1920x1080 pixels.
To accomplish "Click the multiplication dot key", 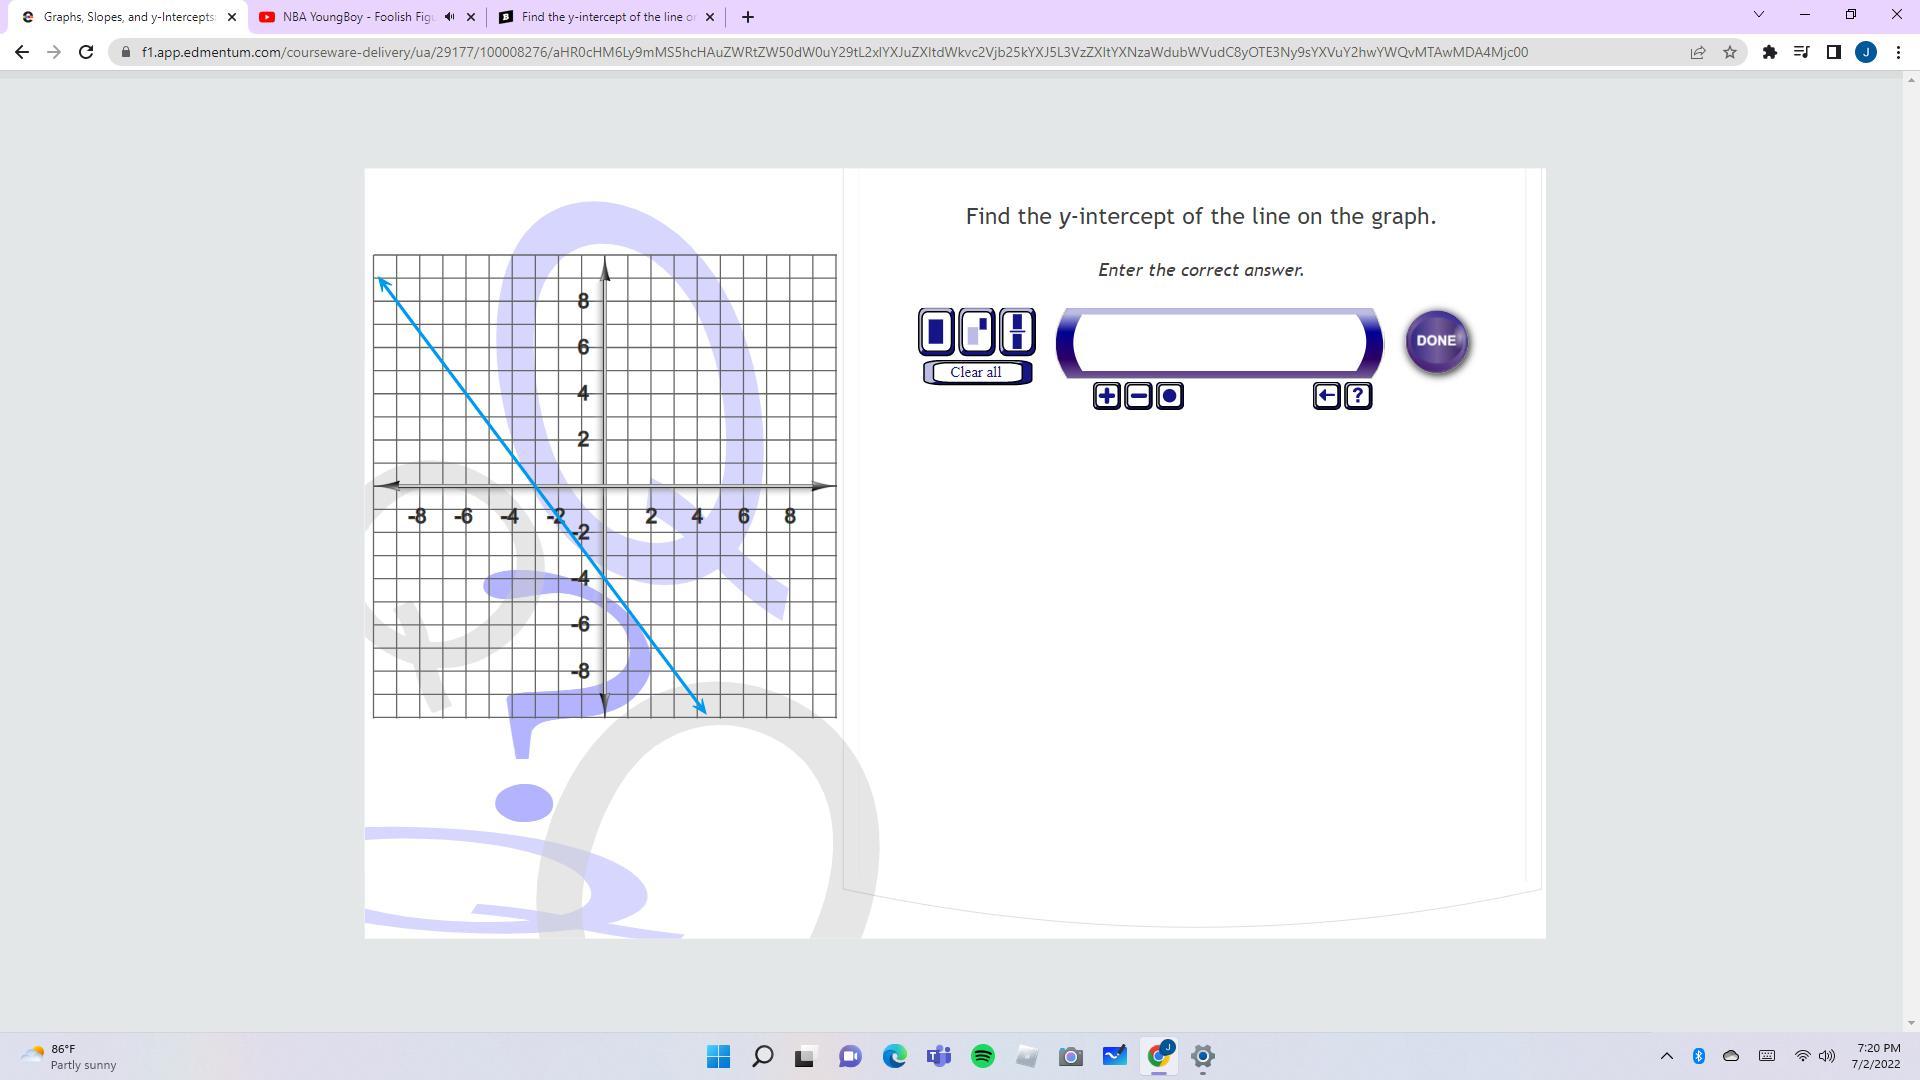I will click(1169, 396).
